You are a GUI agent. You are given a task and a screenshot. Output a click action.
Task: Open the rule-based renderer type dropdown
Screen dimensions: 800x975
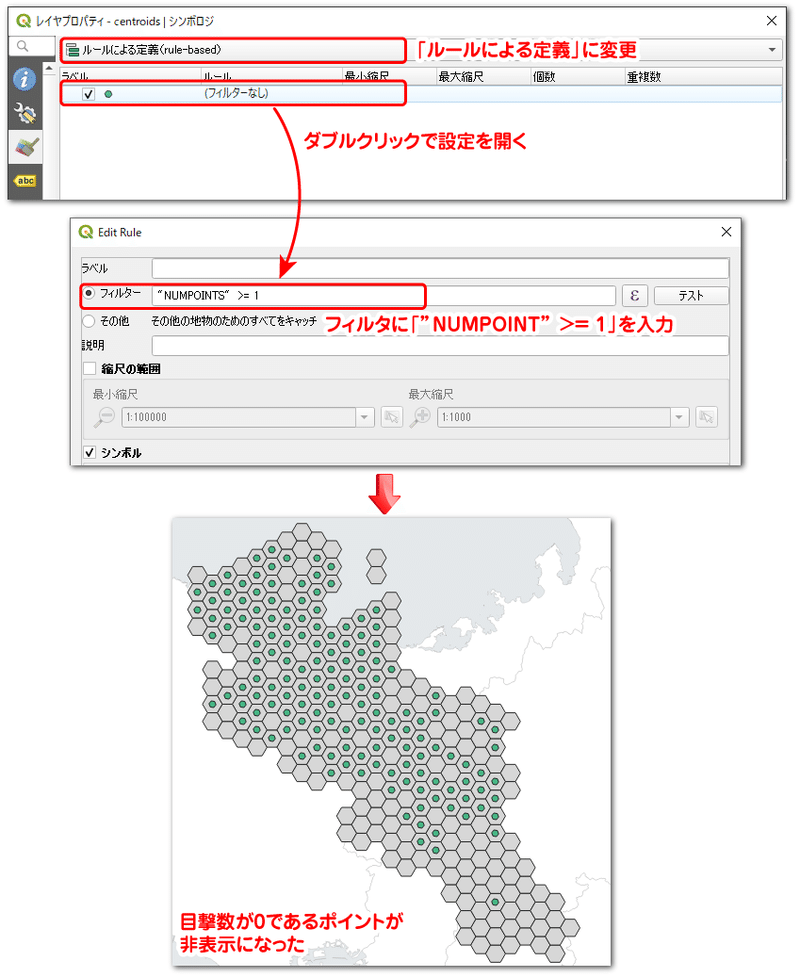420,50
